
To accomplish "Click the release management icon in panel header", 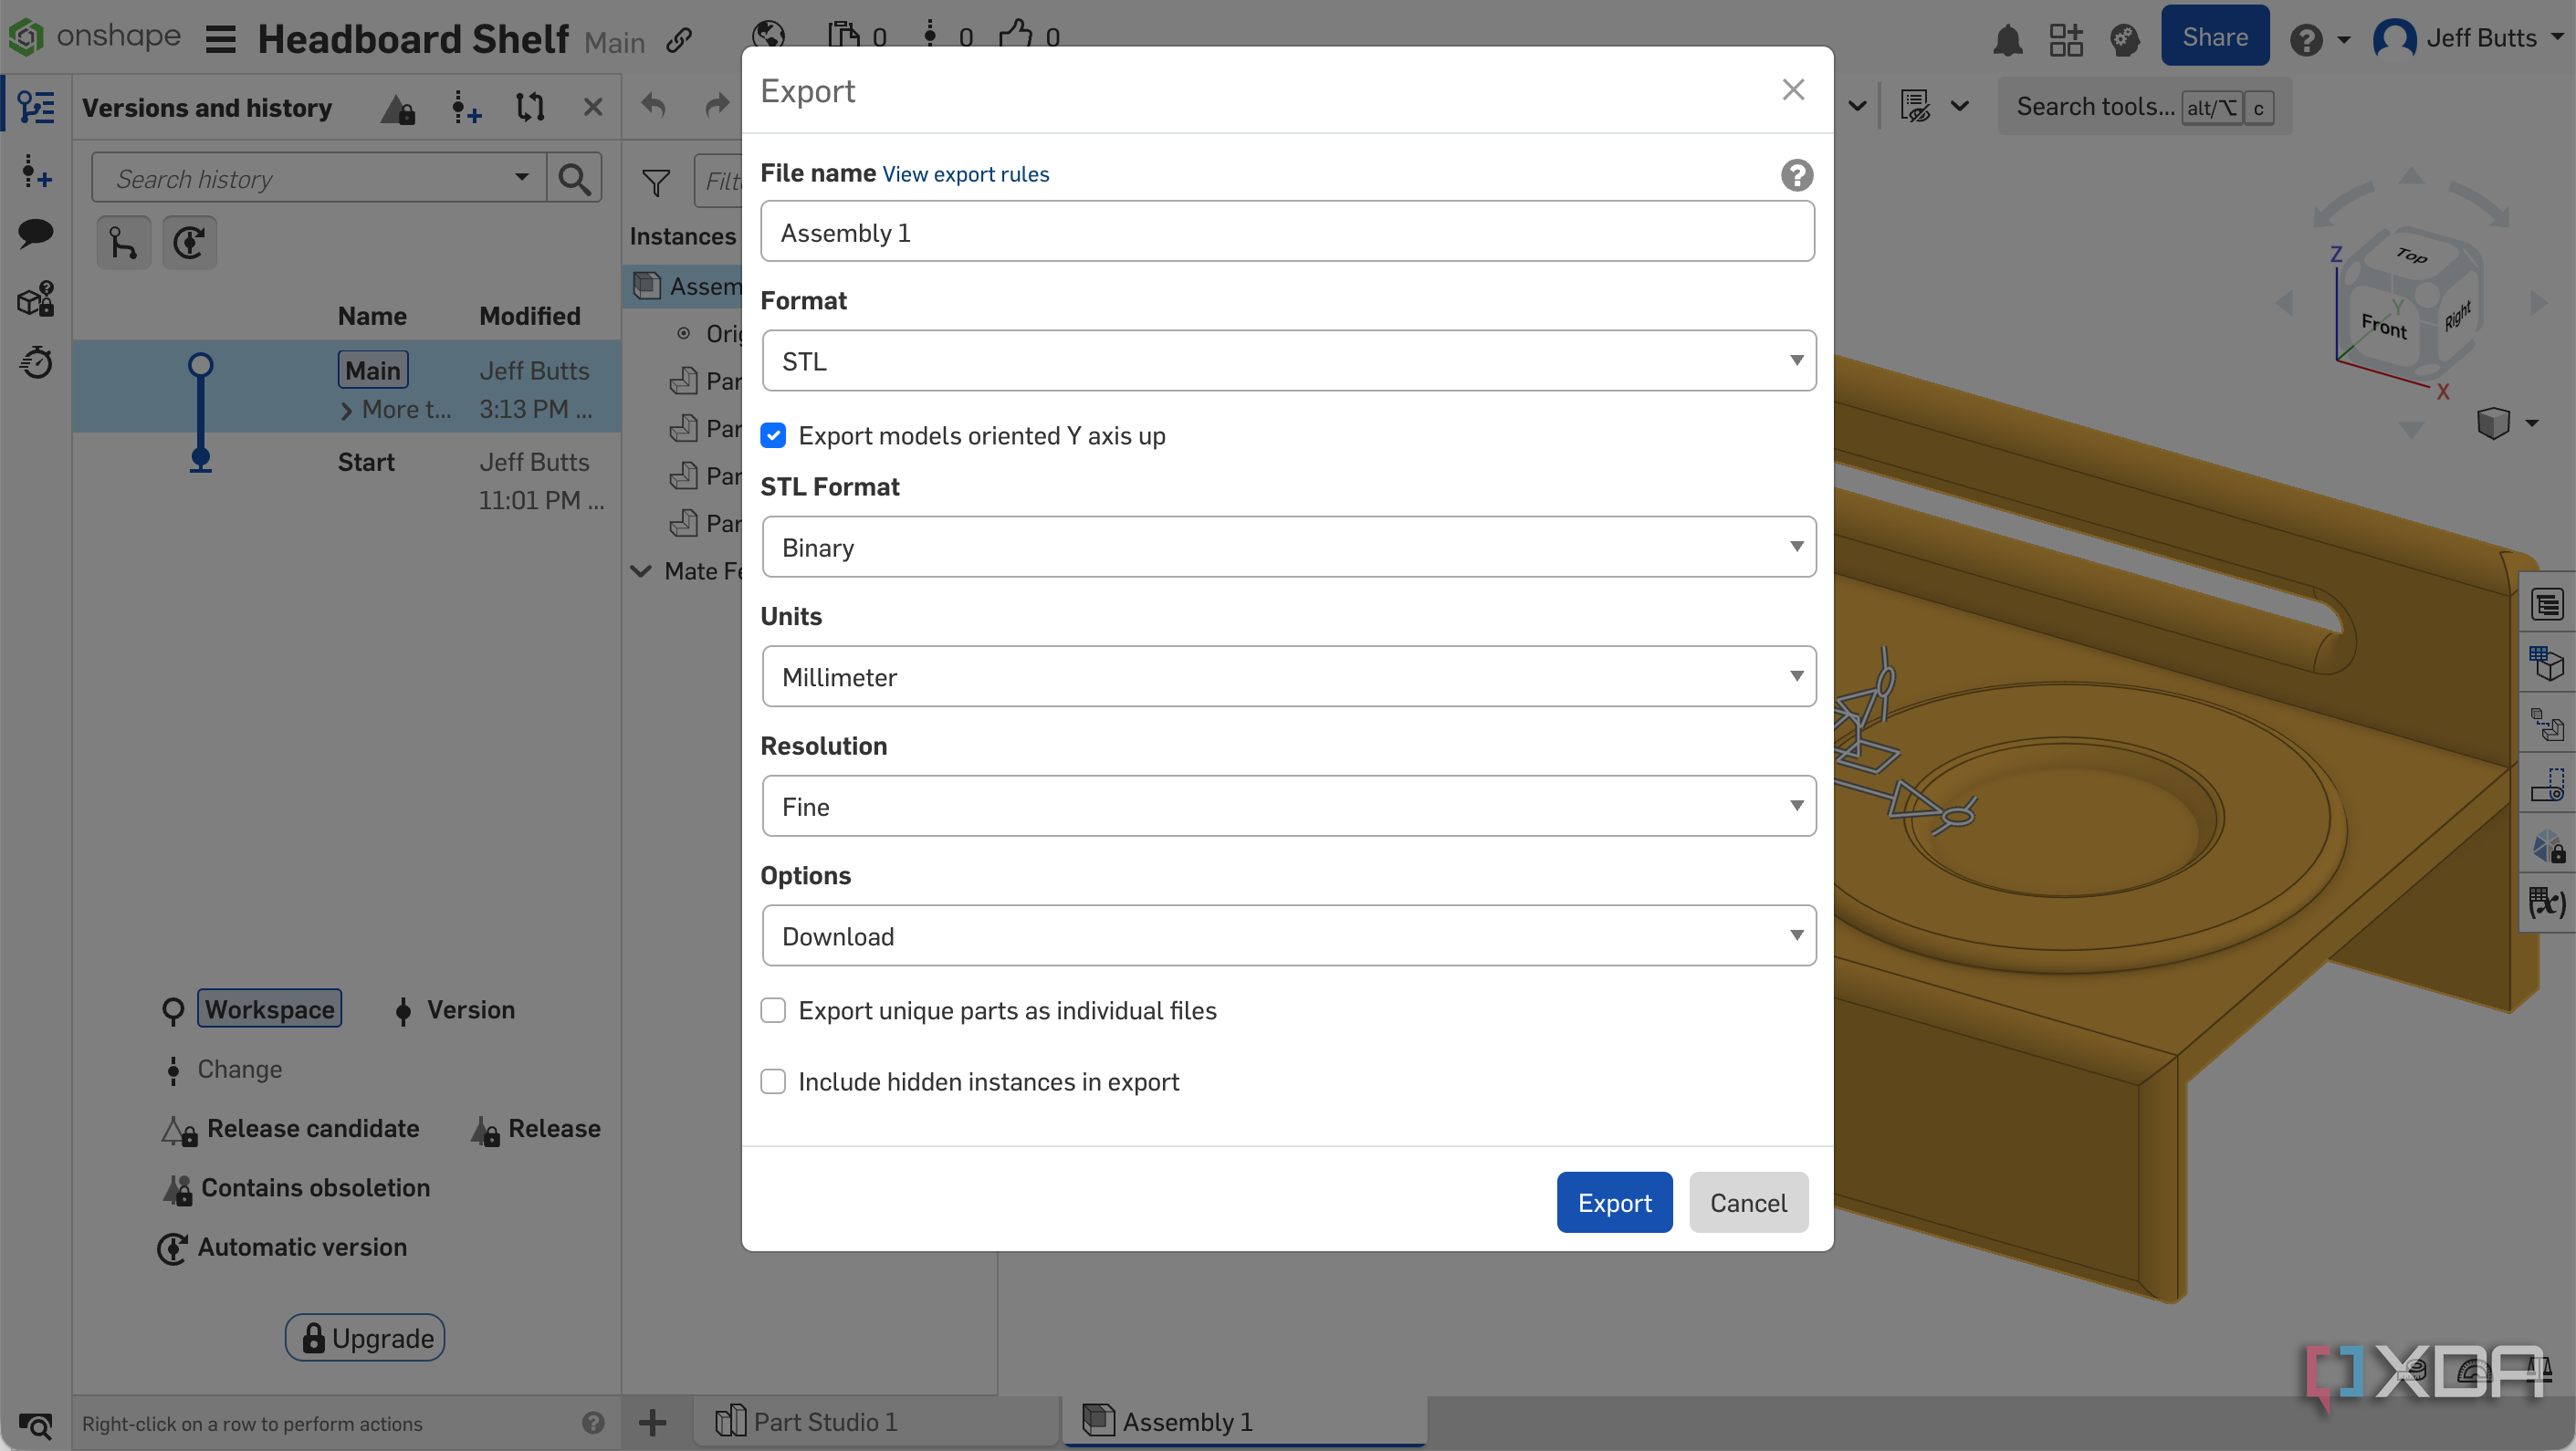I will click(x=398, y=107).
